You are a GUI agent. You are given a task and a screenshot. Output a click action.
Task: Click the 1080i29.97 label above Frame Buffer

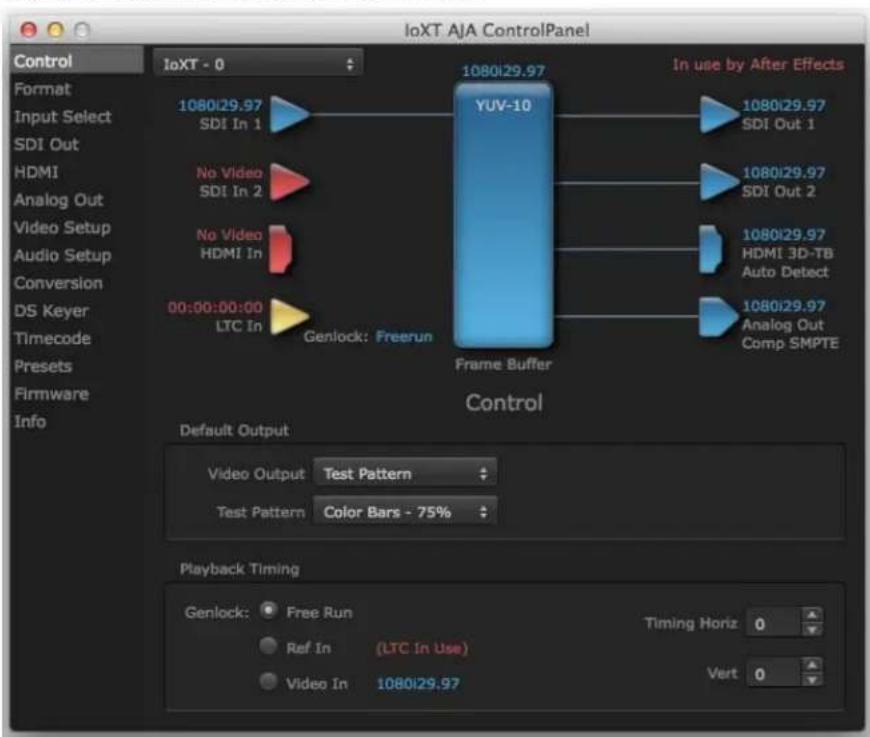tap(503, 71)
